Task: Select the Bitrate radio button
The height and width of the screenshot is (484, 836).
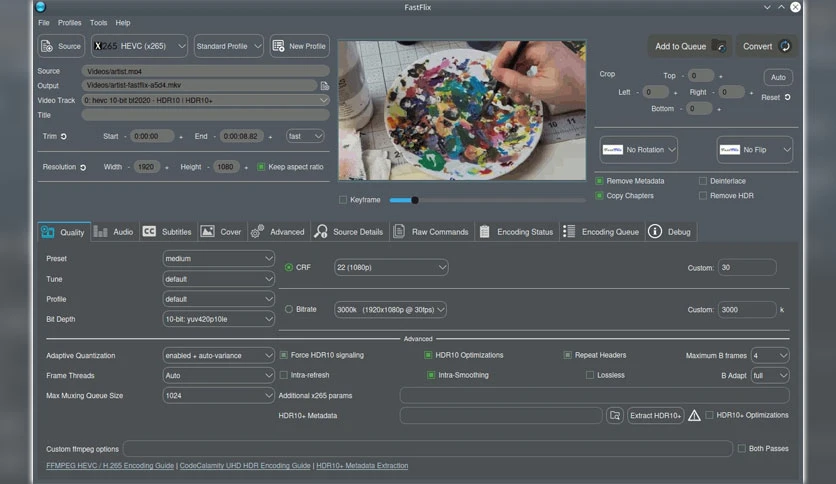Action: pos(288,309)
